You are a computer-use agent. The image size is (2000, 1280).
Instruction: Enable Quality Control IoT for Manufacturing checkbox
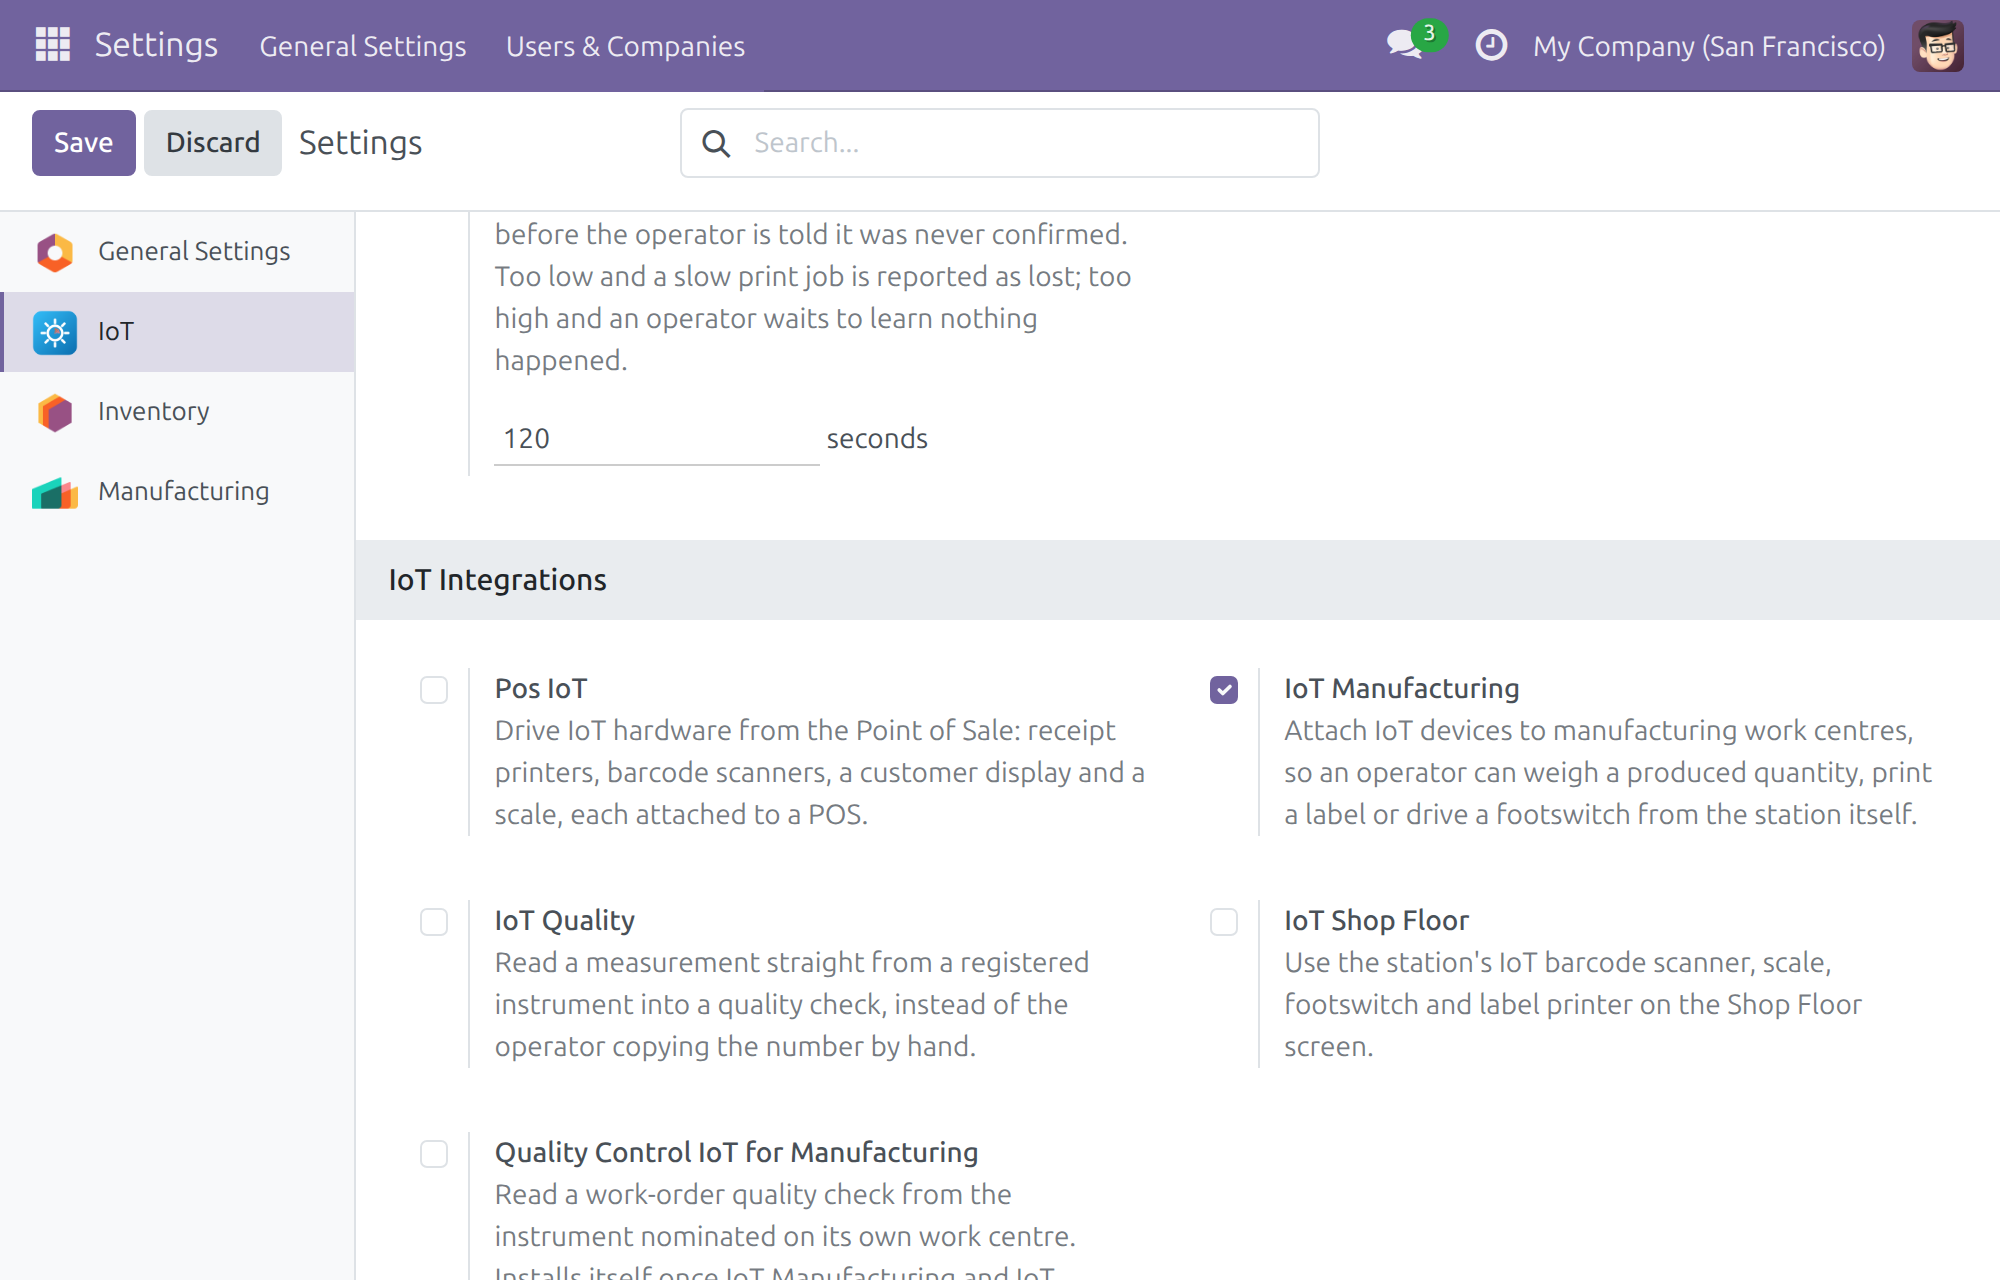(x=434, y=1154)
